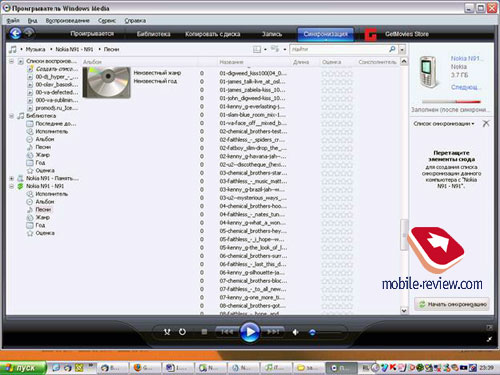Clear the sync list with X icon
This screenshot has height=375, width=500.
pos(486,123)
